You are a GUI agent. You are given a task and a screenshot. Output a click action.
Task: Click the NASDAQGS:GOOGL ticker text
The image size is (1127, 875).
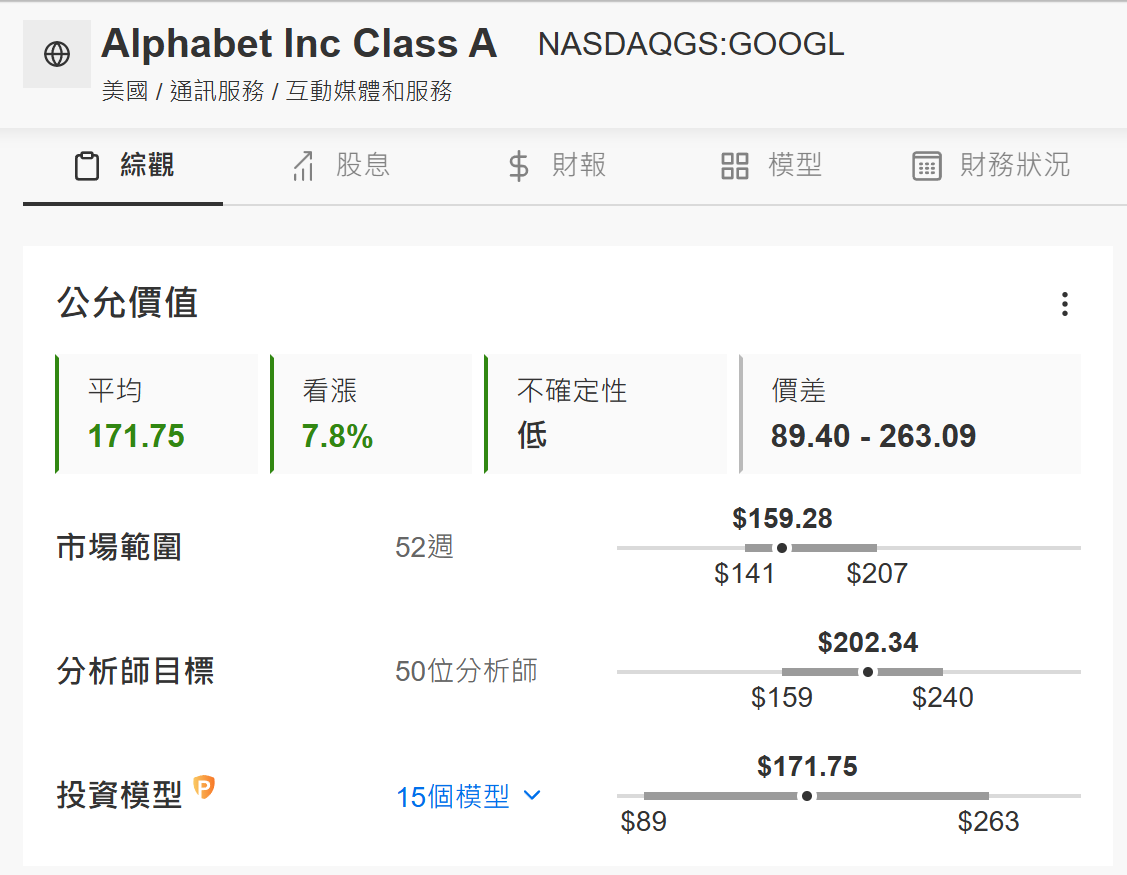(x=691, y=45)
